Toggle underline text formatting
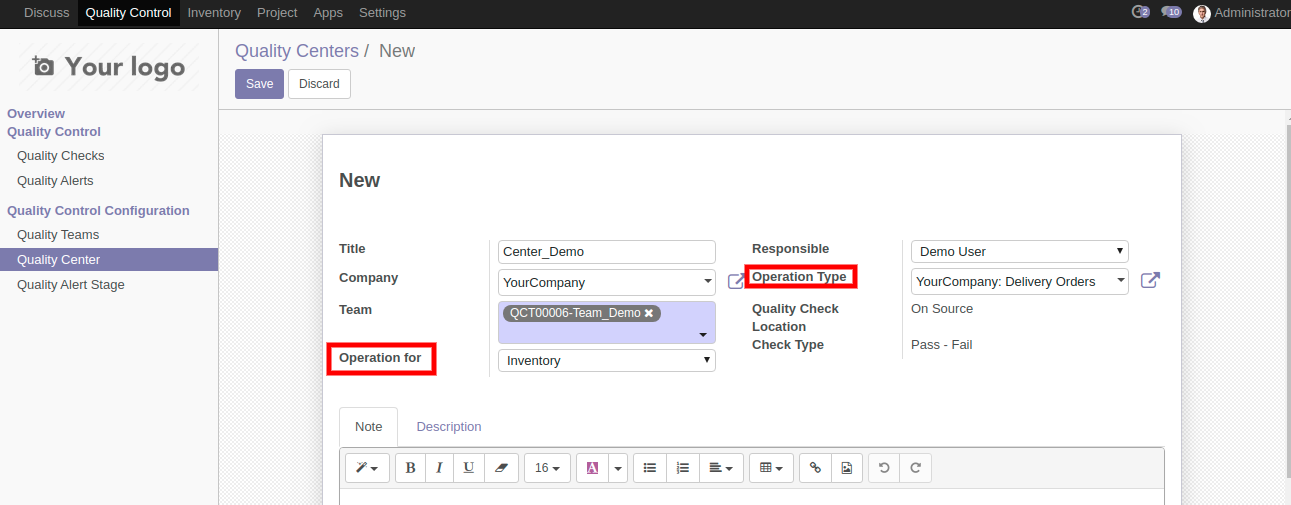Screen dimensions: 1291x505 [469, 468]
